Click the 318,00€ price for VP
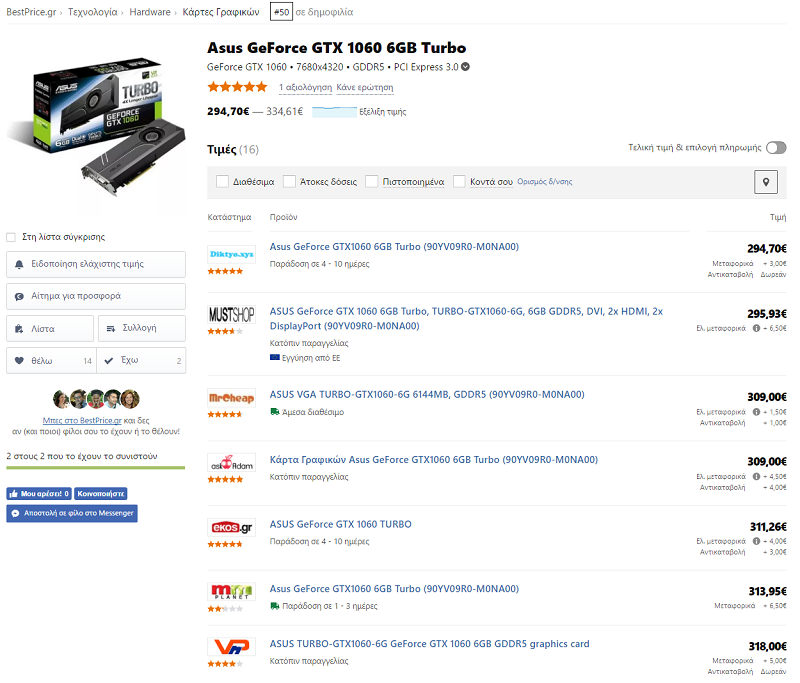This screenshot has width=800, height=683. click(767, 647)
